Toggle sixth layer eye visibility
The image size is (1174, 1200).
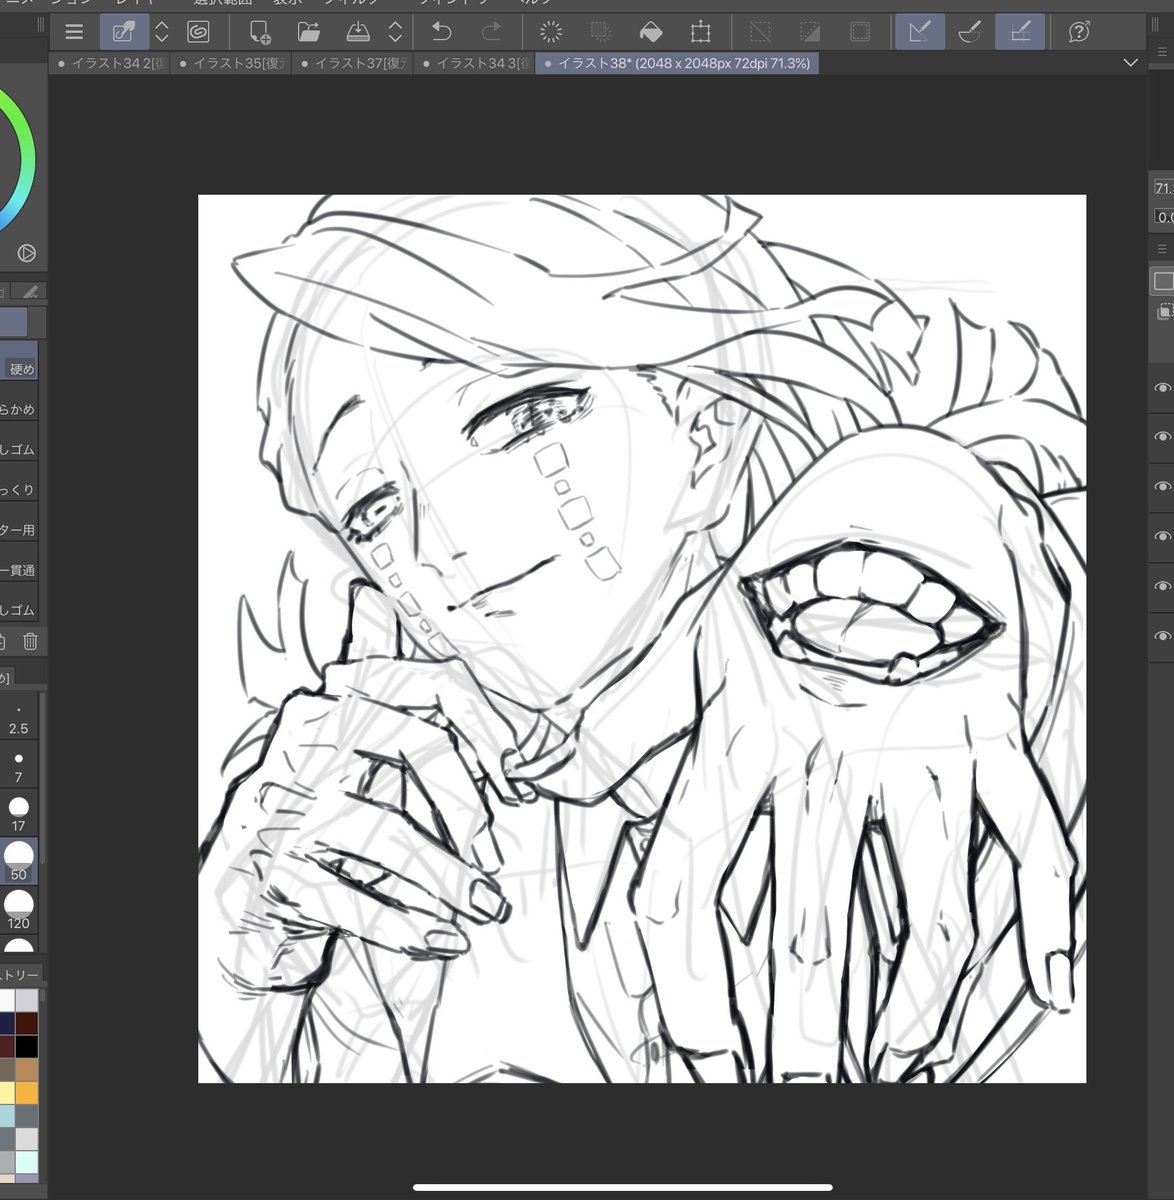click(1162, 636)
